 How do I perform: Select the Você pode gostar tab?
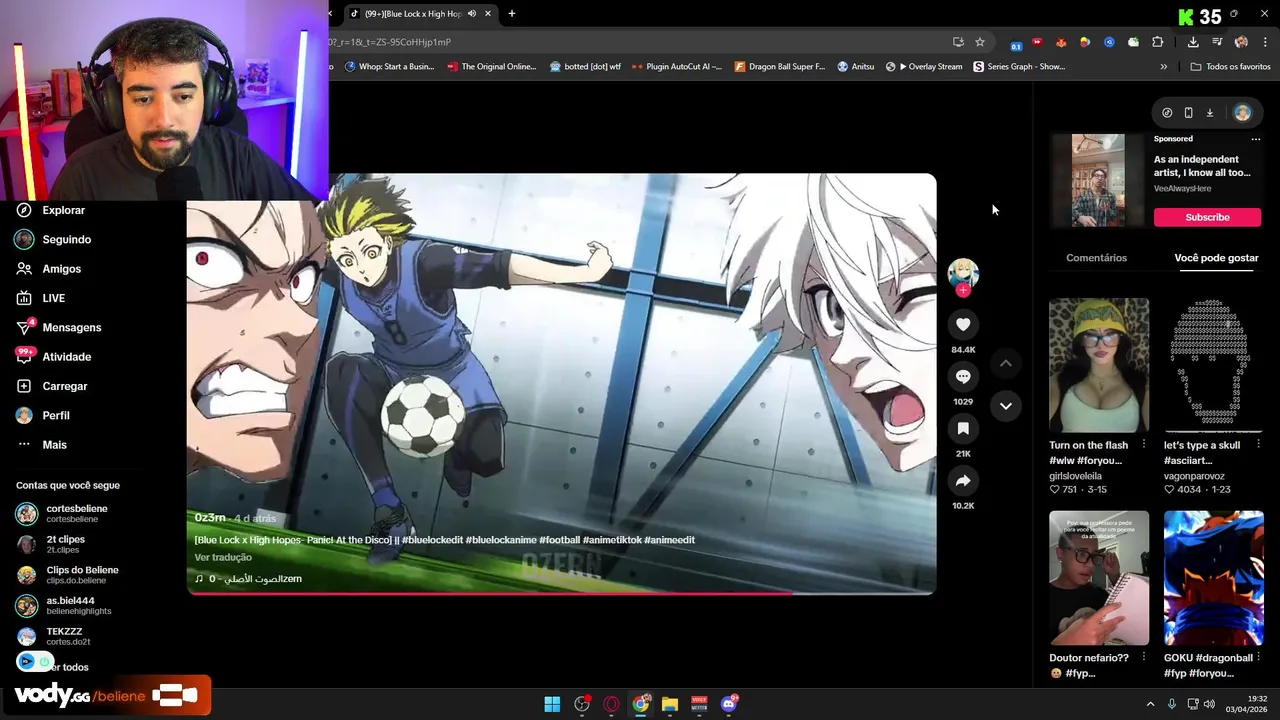tap(1216, 258)
